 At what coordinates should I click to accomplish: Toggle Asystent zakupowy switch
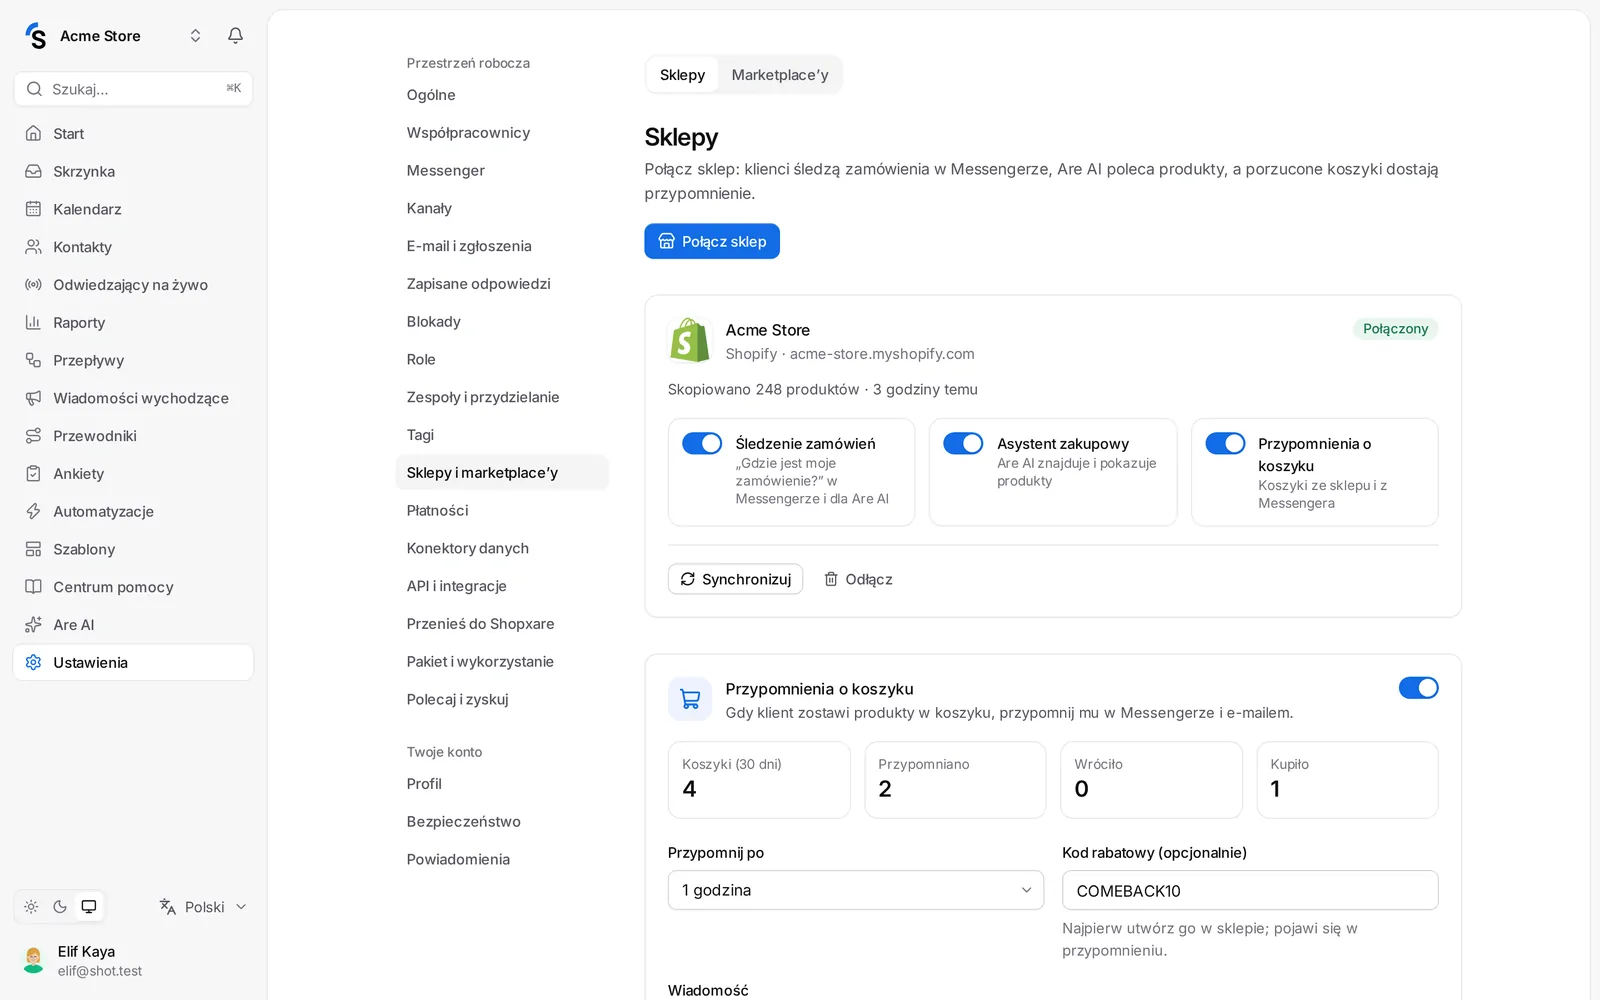click(x=963, y=443)
